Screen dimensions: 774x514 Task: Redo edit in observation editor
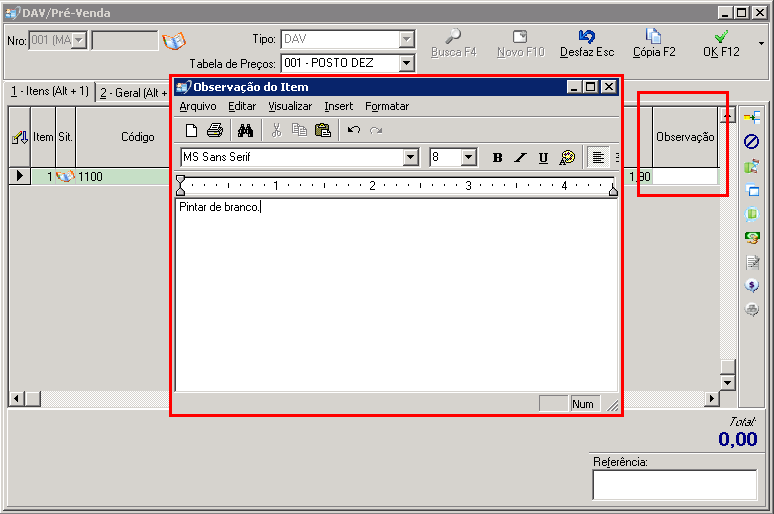pos(376,130)
